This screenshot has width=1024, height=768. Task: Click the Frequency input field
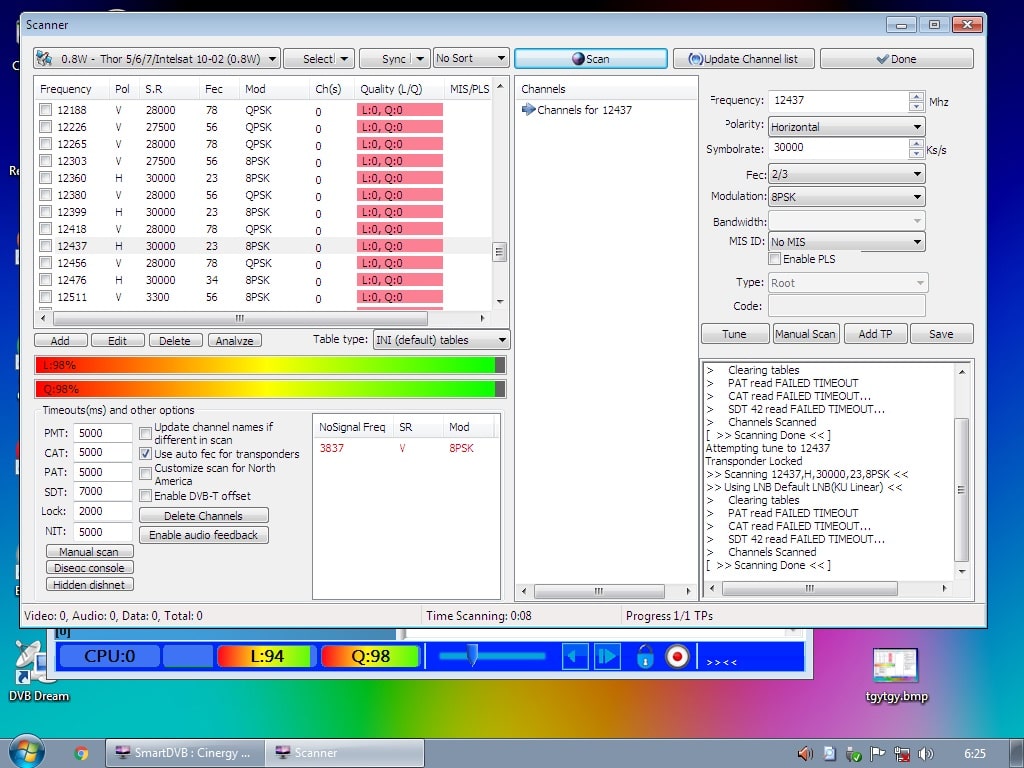[x=837, y=101]
